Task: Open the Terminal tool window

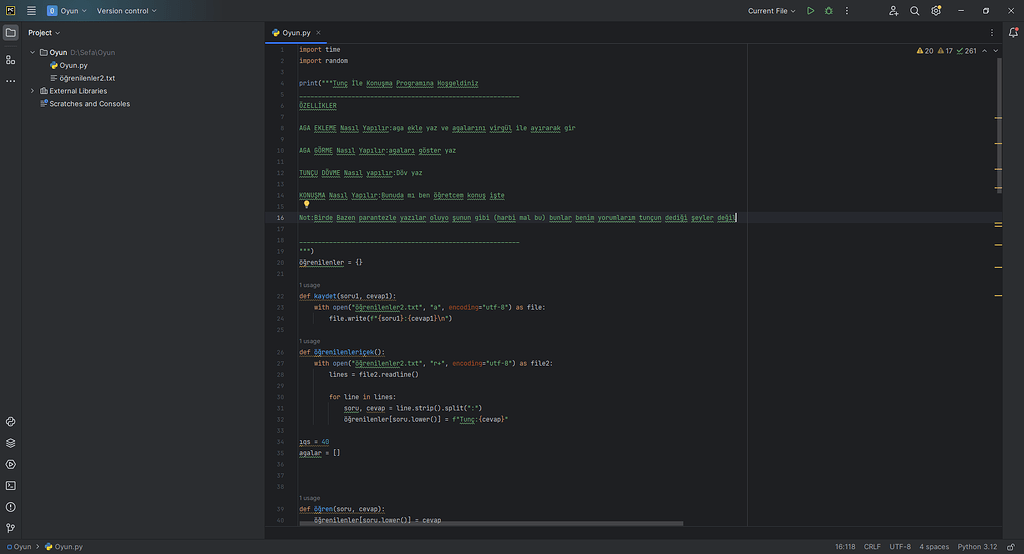Action: click(x=10, y=485)
